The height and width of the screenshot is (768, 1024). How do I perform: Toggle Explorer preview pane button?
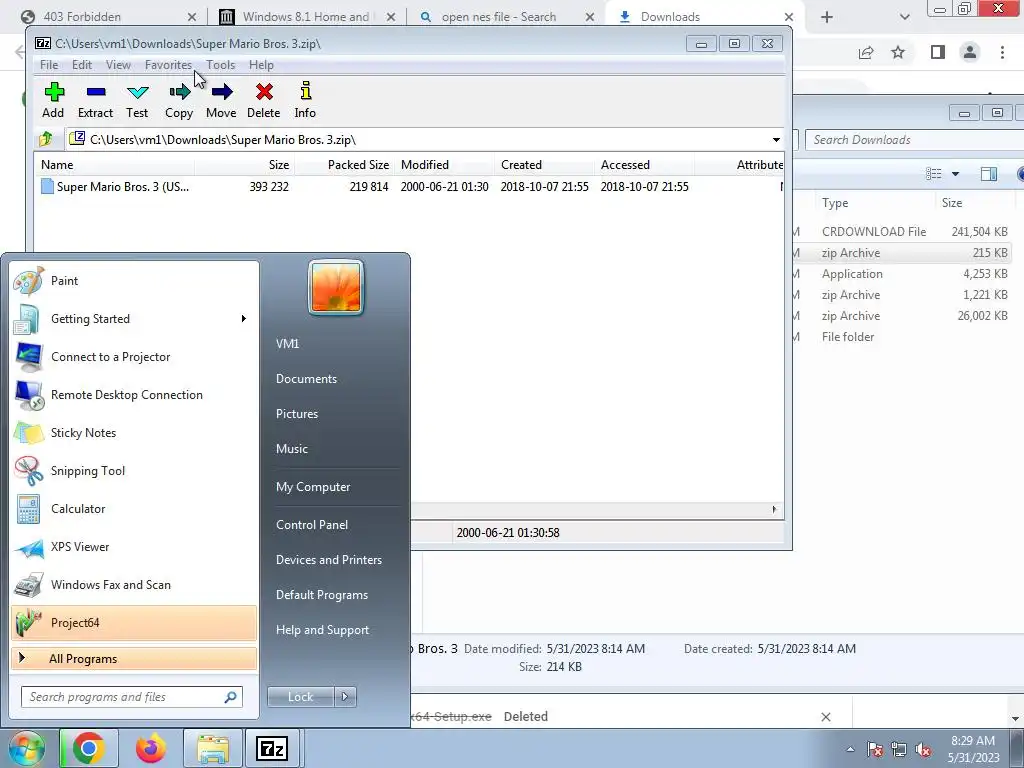pos(989,174)
